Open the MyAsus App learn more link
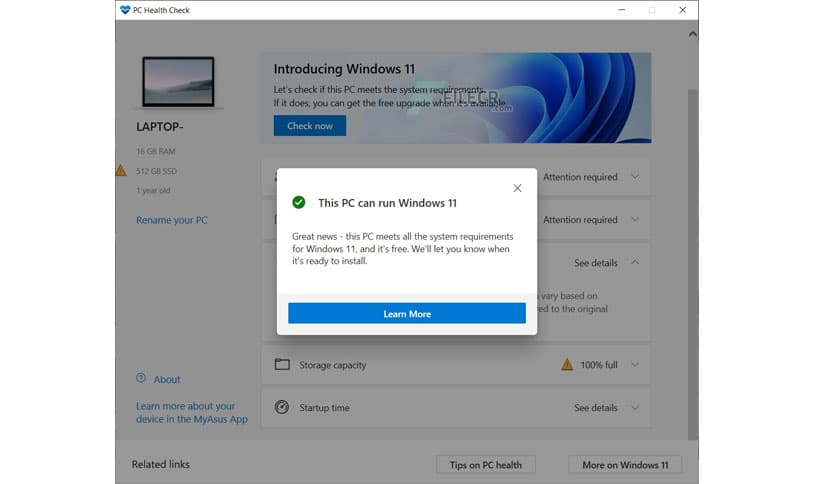The width and height of the screenshot is (836, 484). 191,413
